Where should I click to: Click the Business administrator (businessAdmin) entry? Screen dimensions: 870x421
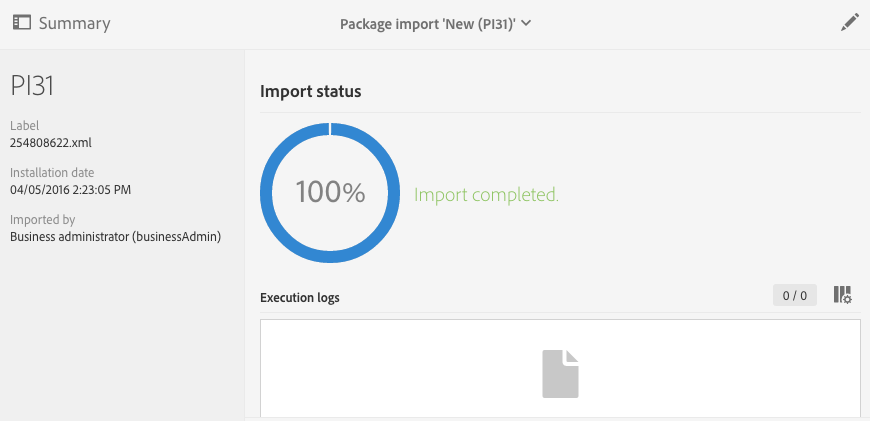(x=115, y=236)
